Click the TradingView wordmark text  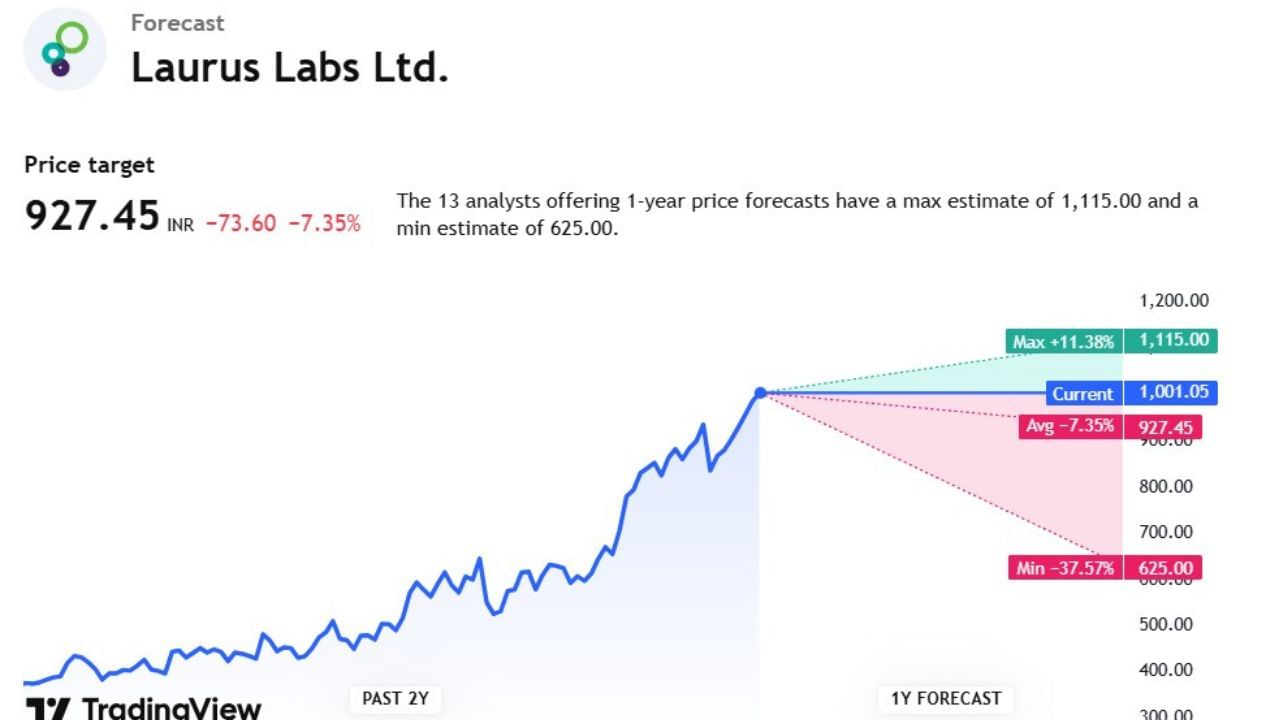click(172, 709)
